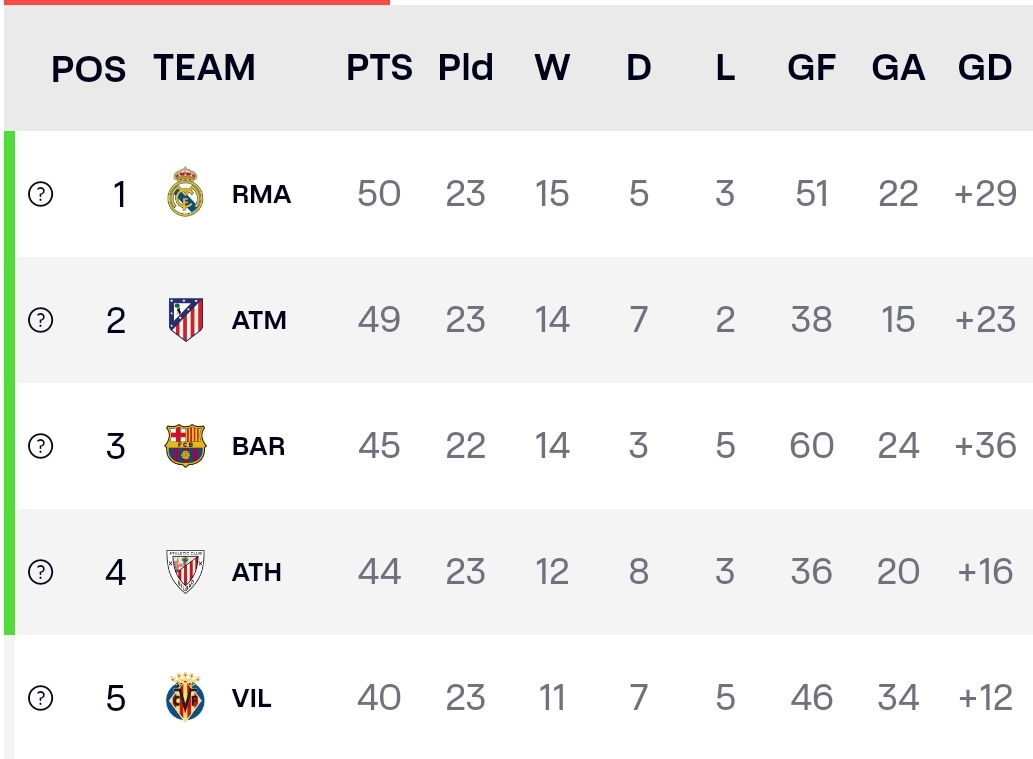This screenshot has height=759, width=1033.
Task: Click the FC Barcelona crest icon
Action: [x=185, y=445]
